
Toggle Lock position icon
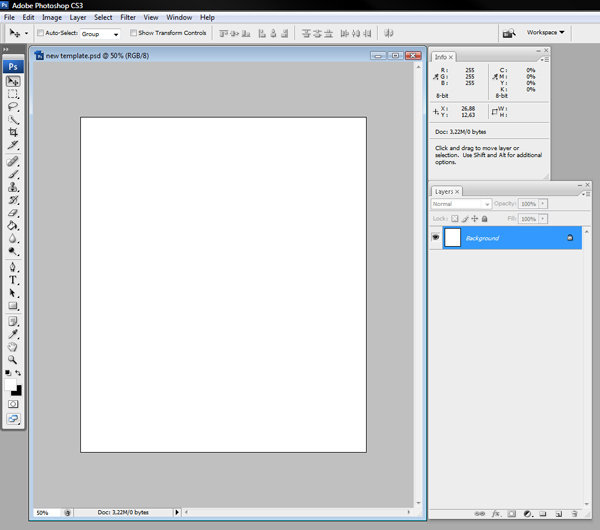tap(474, 219)
